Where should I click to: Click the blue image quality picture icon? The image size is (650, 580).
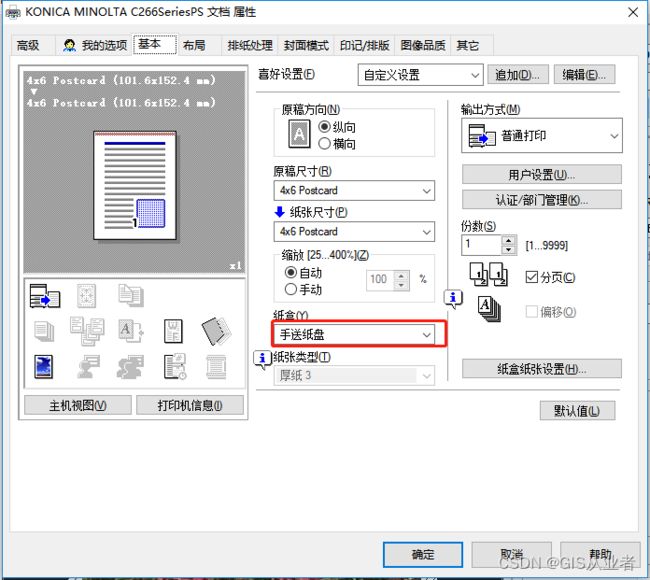44,366
